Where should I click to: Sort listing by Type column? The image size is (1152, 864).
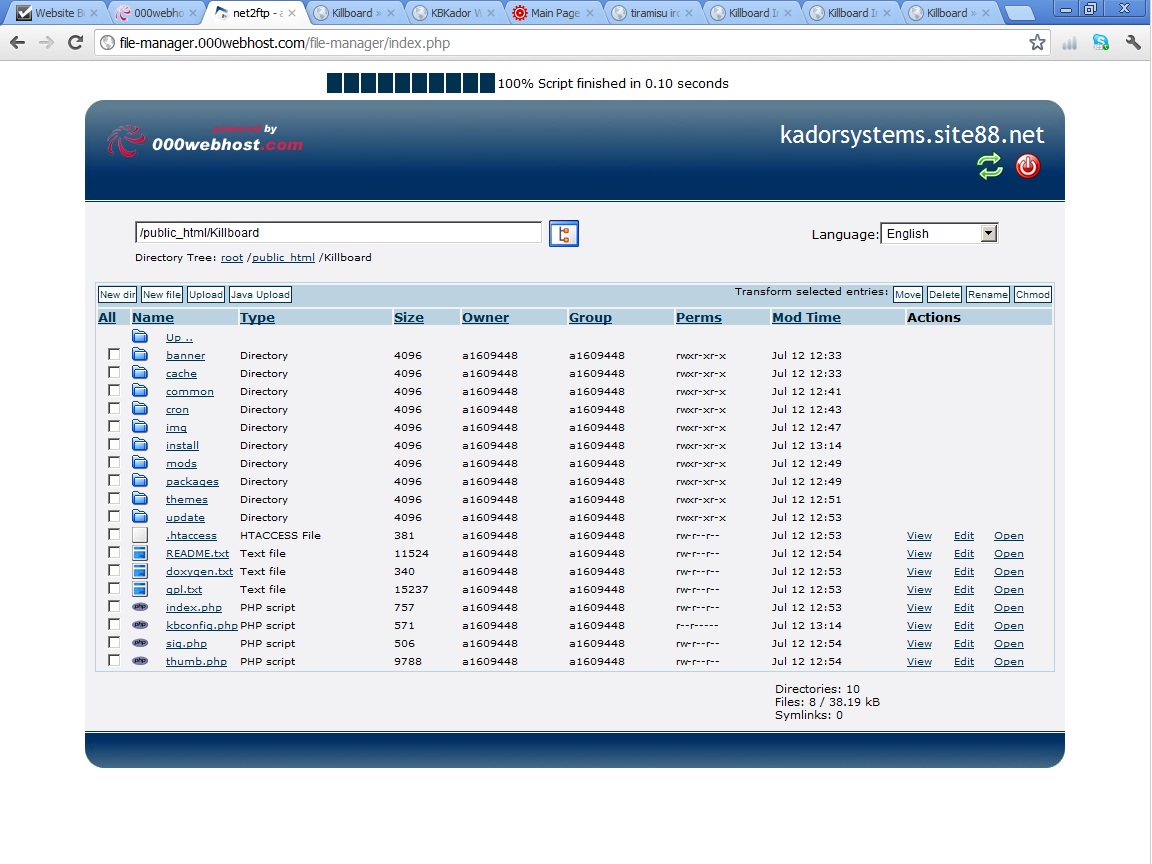(x=257, y=317)
